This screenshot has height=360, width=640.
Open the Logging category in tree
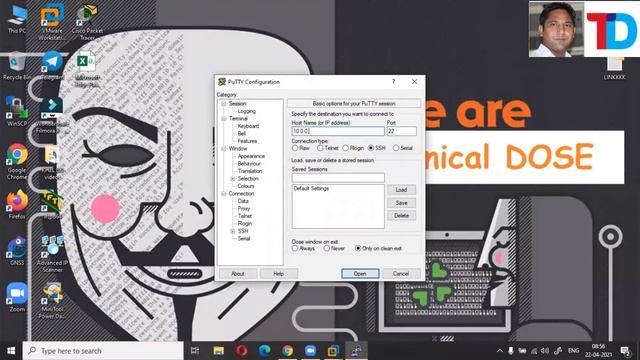(247, 111)
